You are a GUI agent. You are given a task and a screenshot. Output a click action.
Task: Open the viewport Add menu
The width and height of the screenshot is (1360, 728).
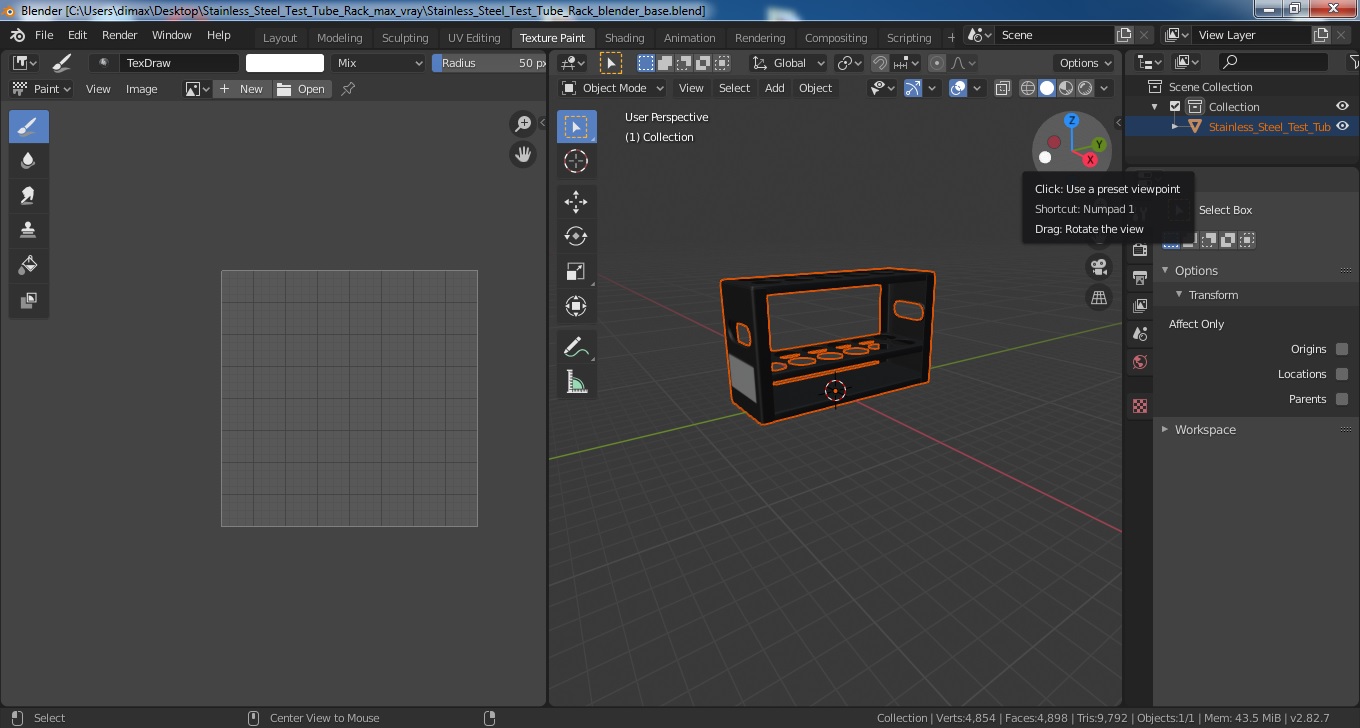775,88
